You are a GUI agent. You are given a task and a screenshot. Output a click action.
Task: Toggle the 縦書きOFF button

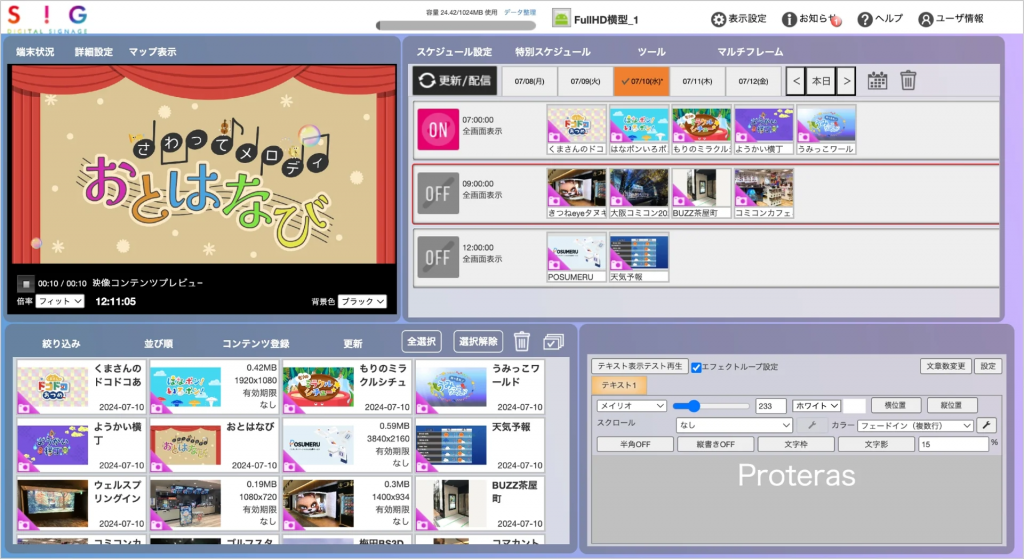[x=715, y=444]
